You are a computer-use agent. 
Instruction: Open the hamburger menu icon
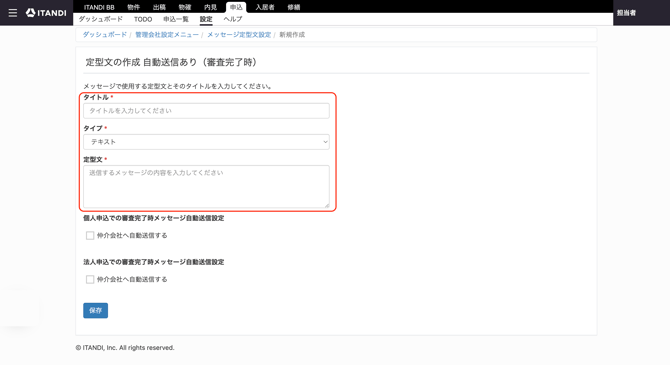click(13, 13)
